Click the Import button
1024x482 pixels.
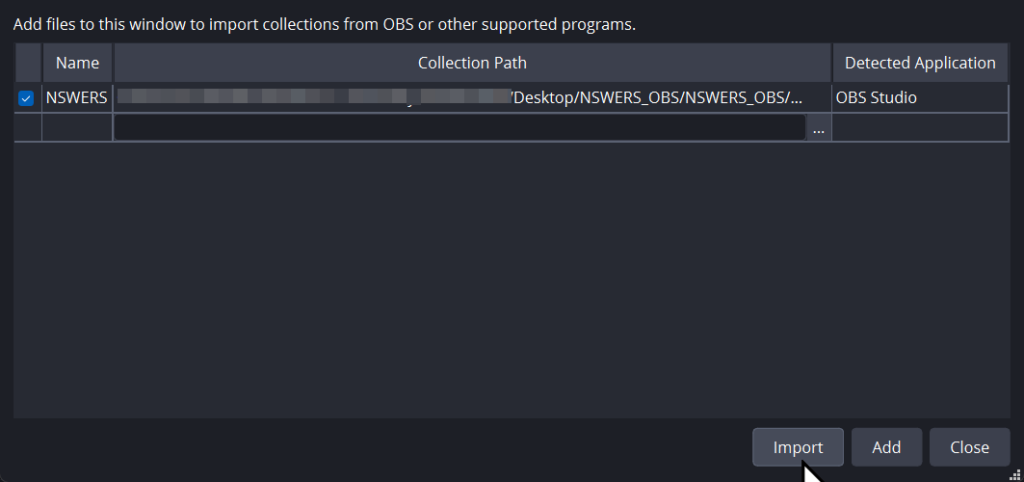coord(797,447)
